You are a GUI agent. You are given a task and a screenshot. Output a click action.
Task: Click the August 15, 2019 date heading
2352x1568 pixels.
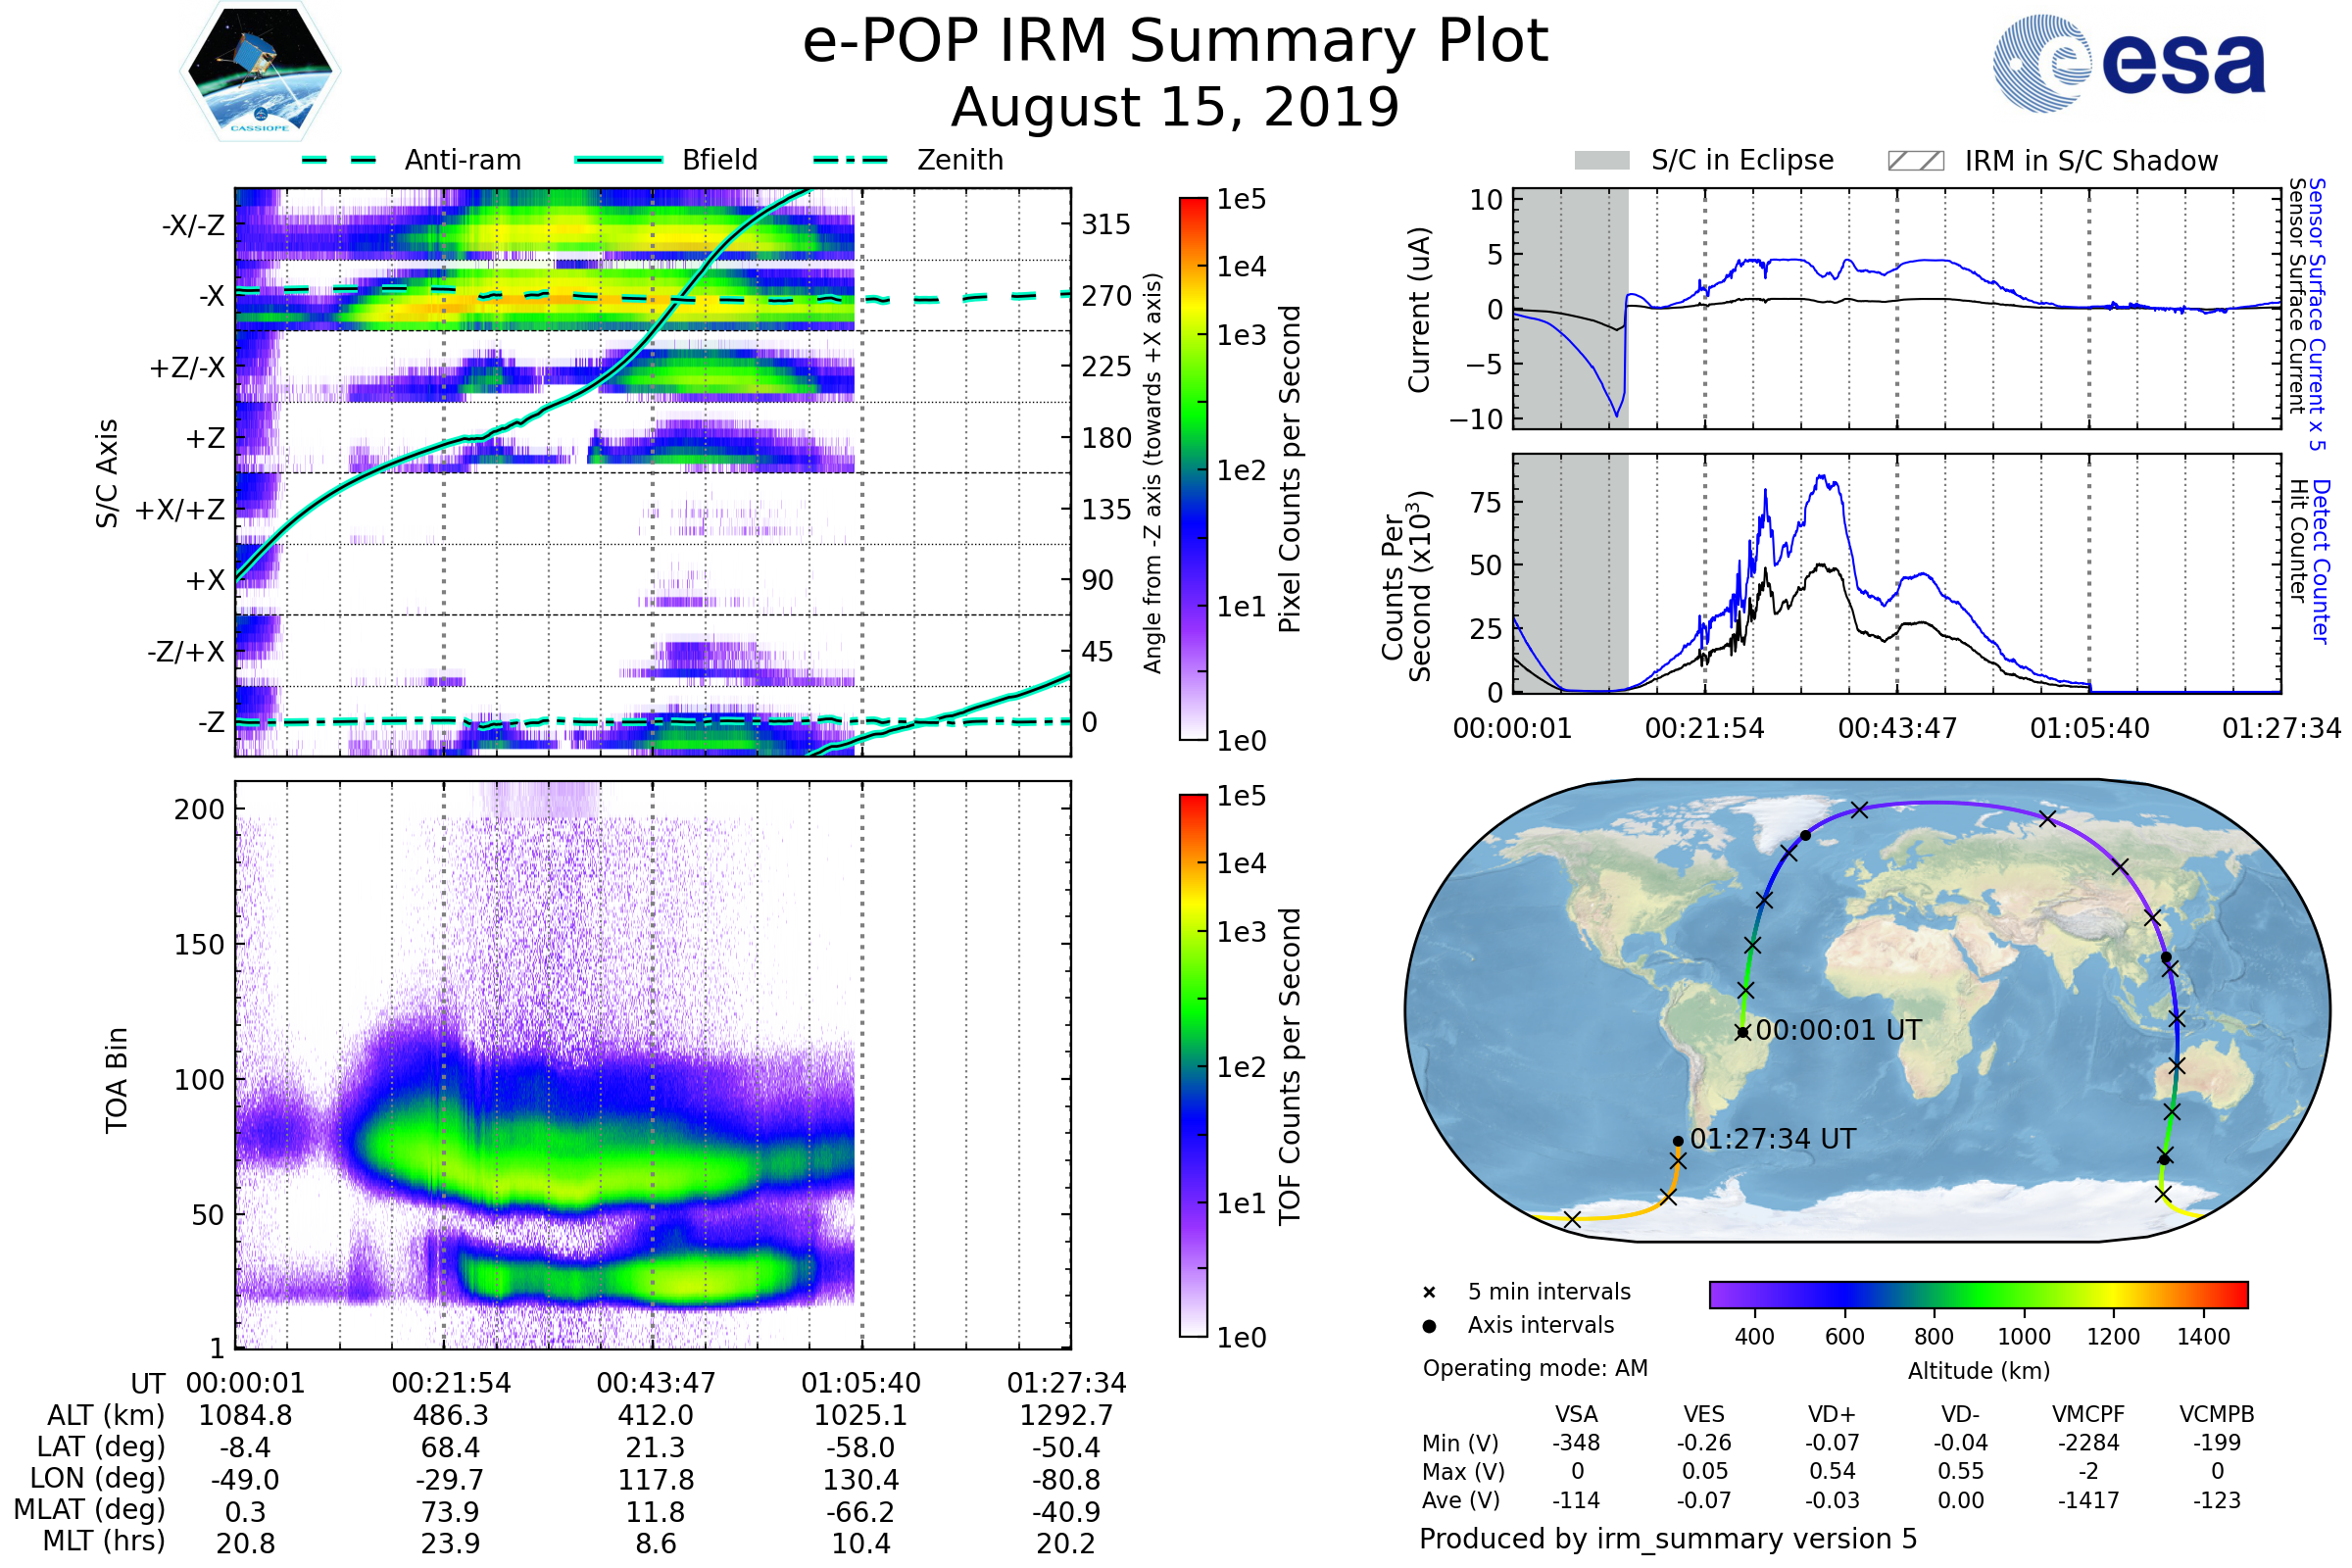pyautogui.click(x=1175, y=108)
